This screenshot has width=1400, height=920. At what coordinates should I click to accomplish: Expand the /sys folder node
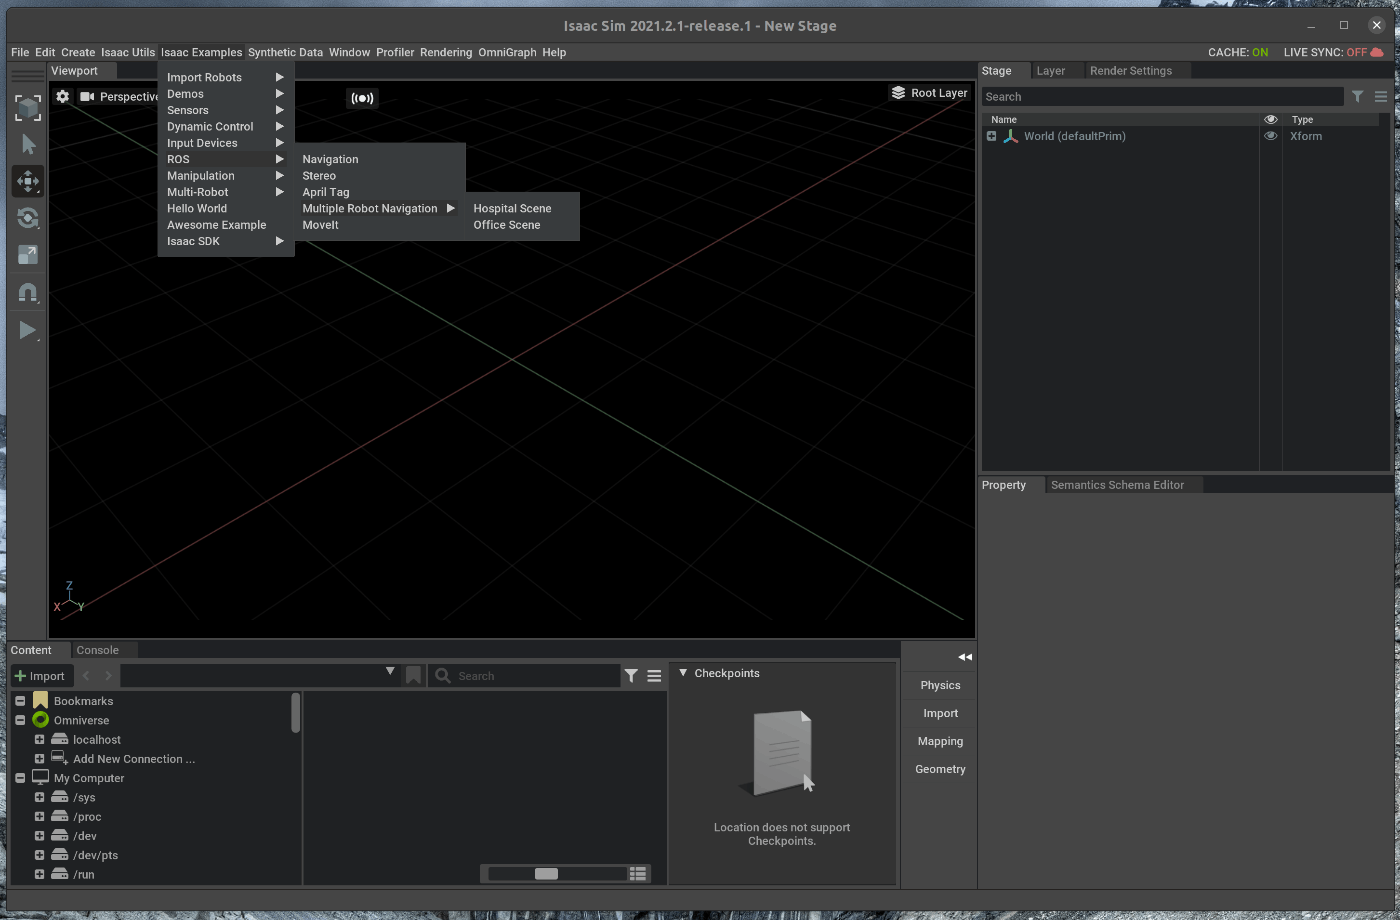(39, 797)
